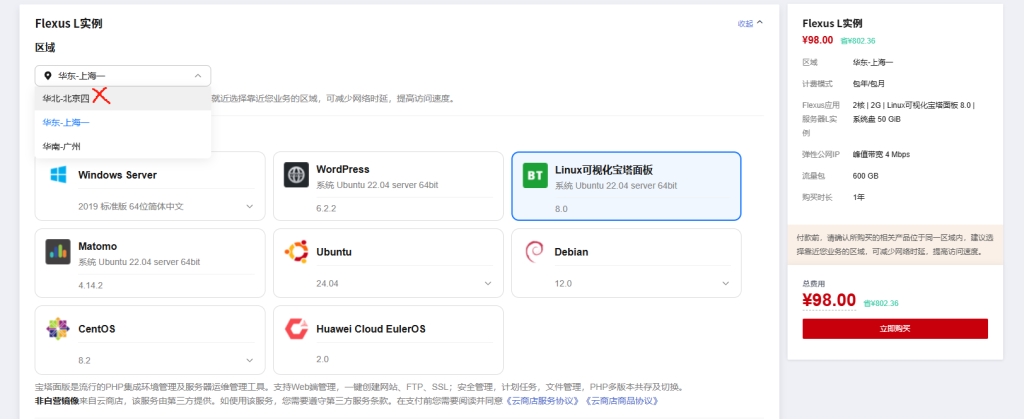Click the Ubuntu logo icon

tap(296, 252)
